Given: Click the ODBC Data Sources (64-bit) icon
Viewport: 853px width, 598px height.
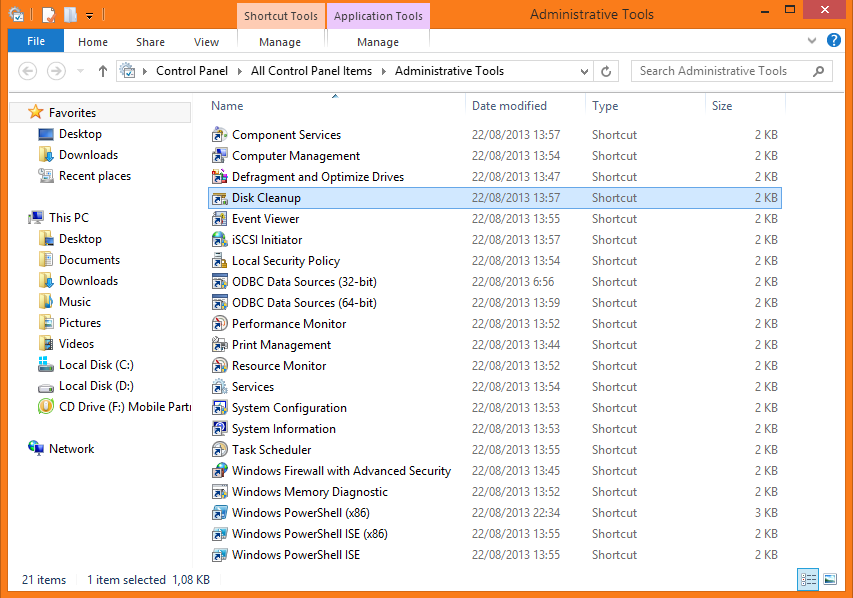Looking at the screenshot, I should (219, 303).
